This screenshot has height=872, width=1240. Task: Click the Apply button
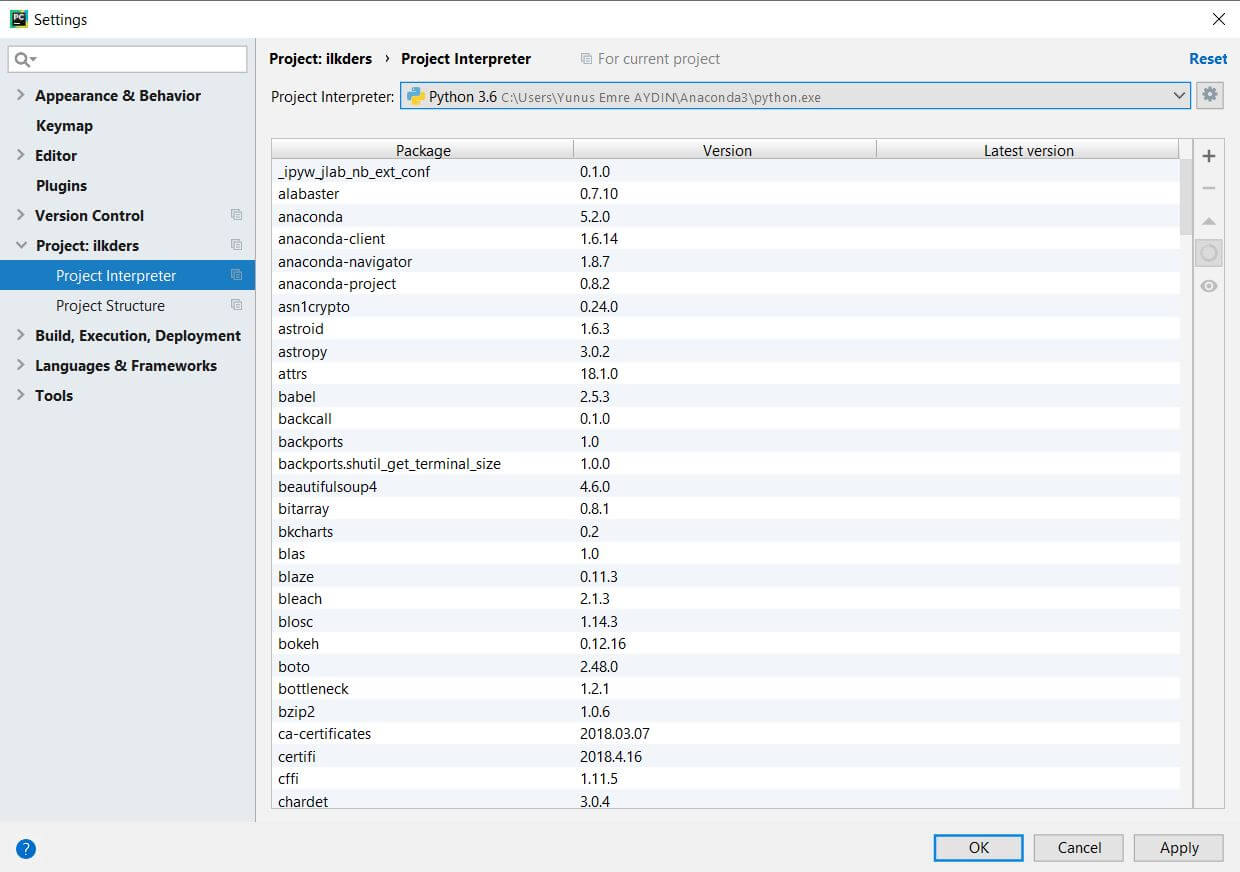coord(1179,848)
